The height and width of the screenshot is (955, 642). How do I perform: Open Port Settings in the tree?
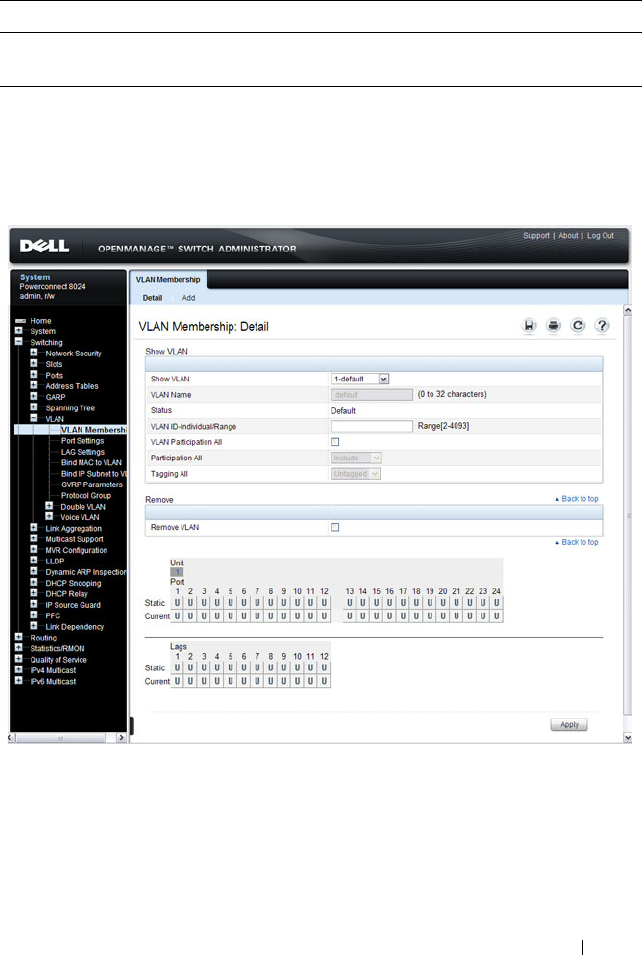click(82, 441)
